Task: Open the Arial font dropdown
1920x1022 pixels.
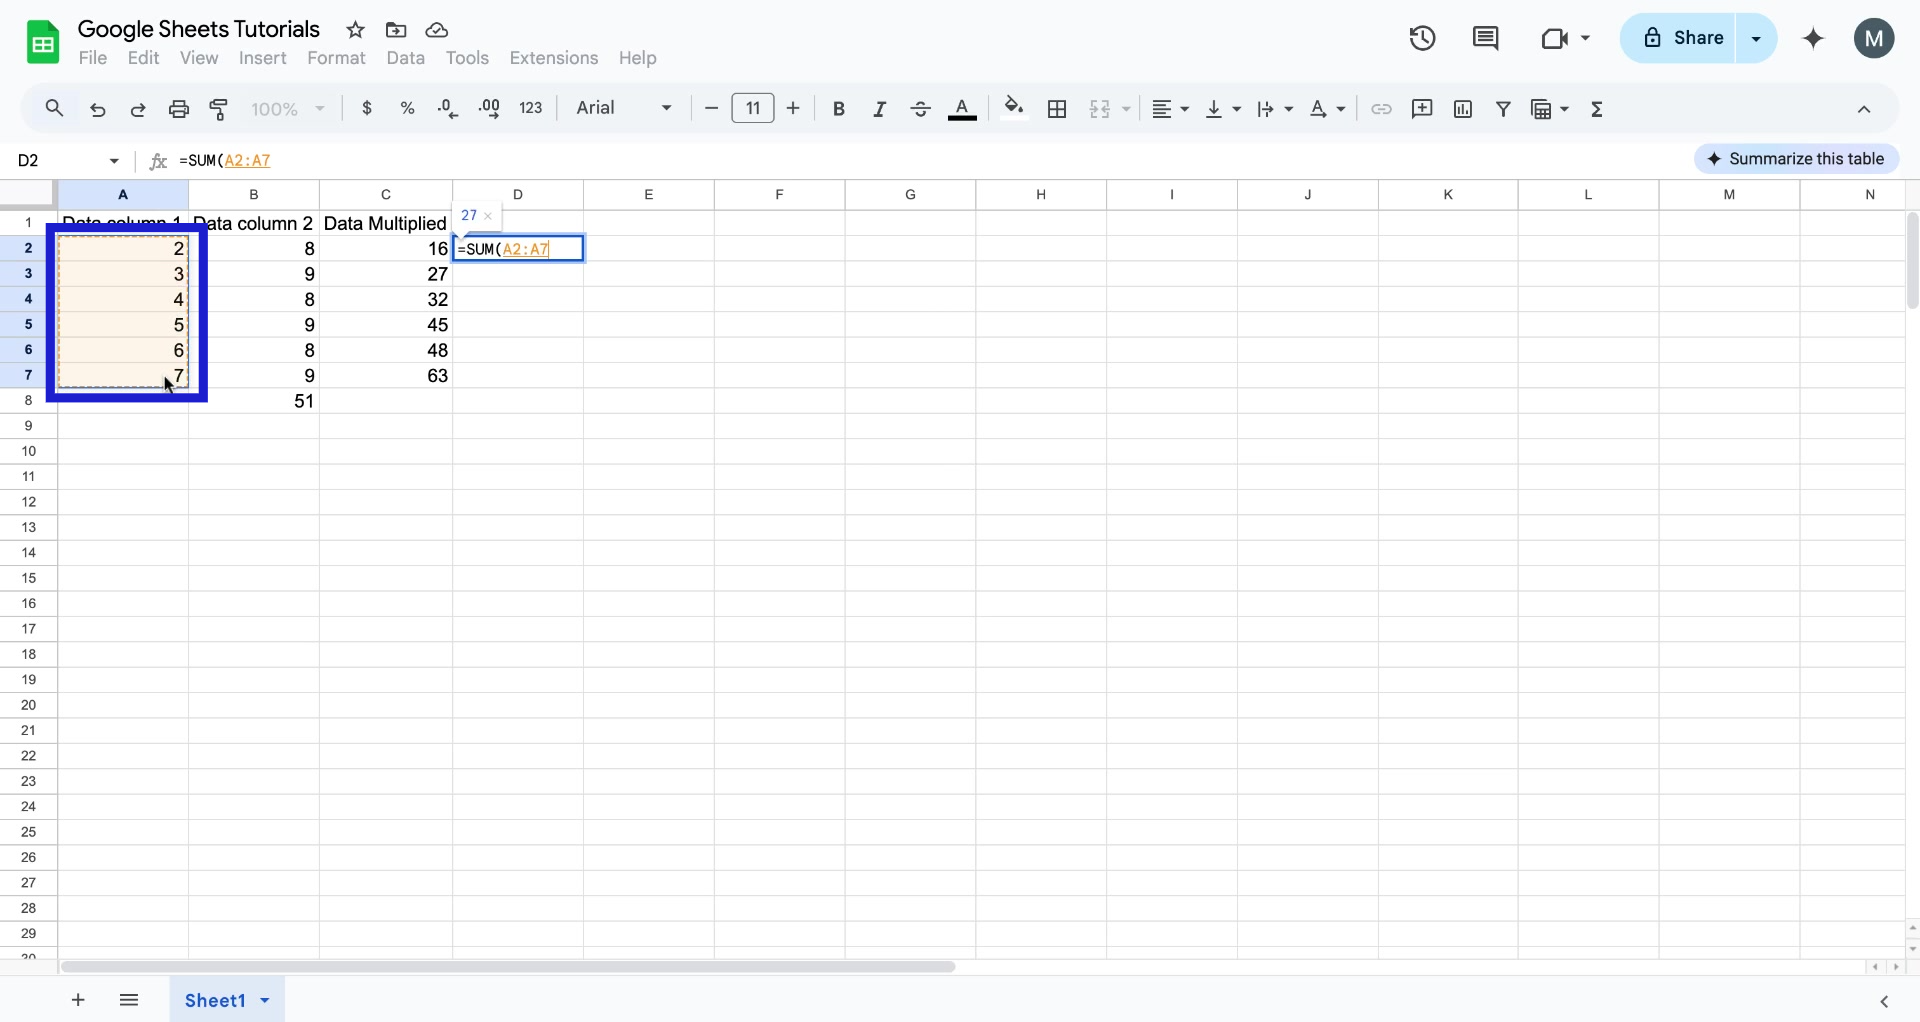Action: (x=622, y=109)
